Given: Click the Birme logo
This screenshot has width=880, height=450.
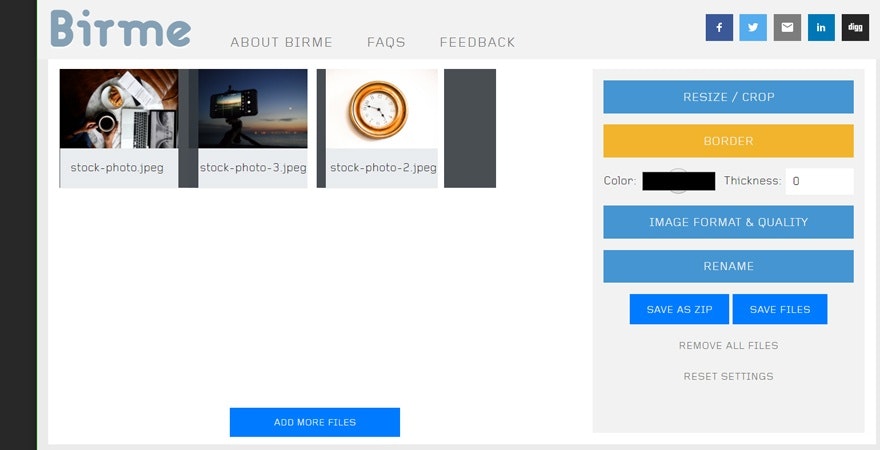Looking at the screenshot, I should 120,29.
